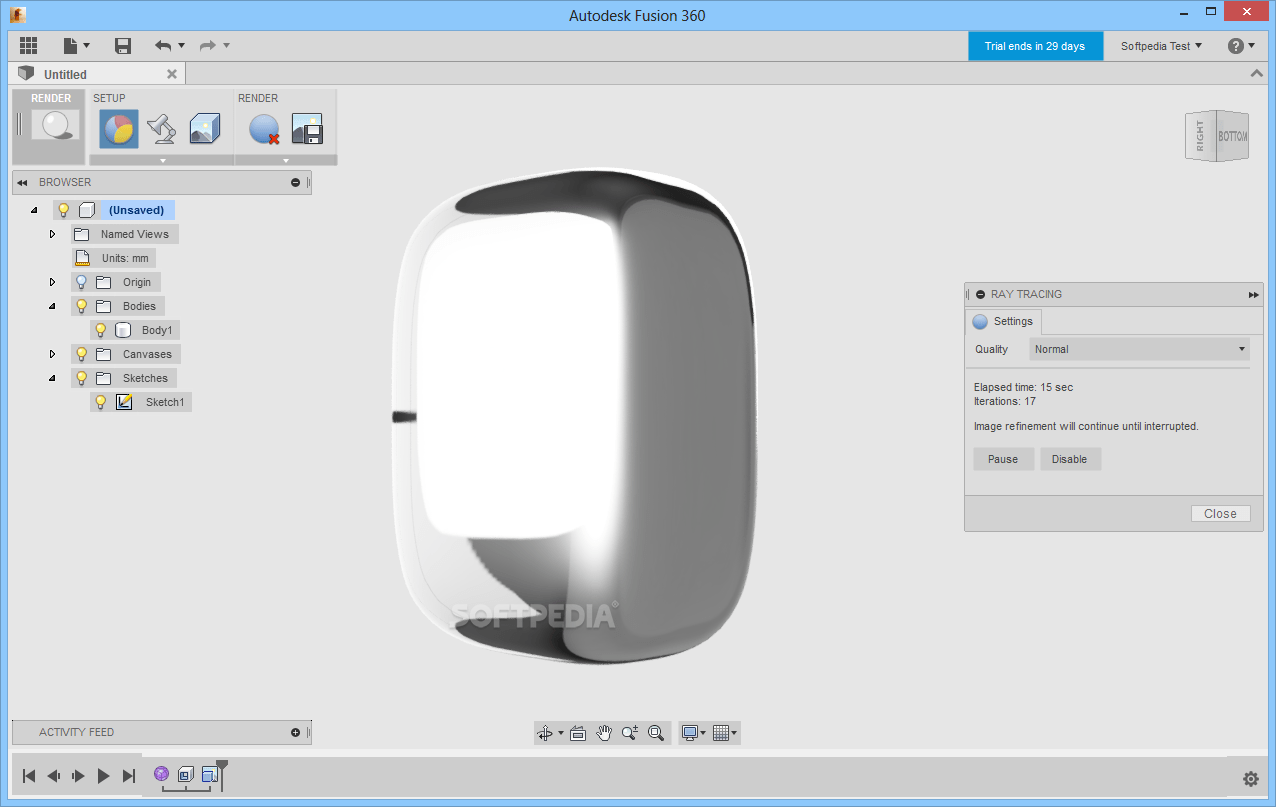Open the Softpedia Test account menu
This screenshot has height=807, width=1276.
click(x=1161, y=46)
